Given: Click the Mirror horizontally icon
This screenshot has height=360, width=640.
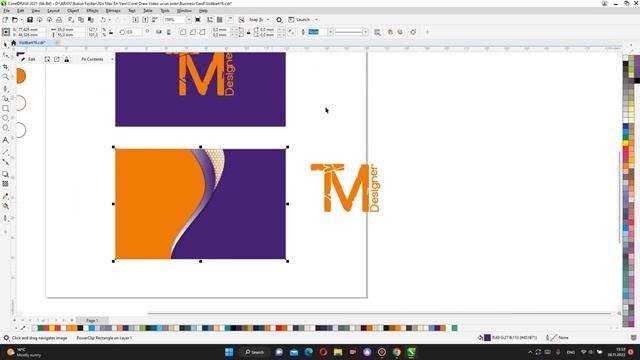Looking at the screenshot, I should (x=159, y=32).
